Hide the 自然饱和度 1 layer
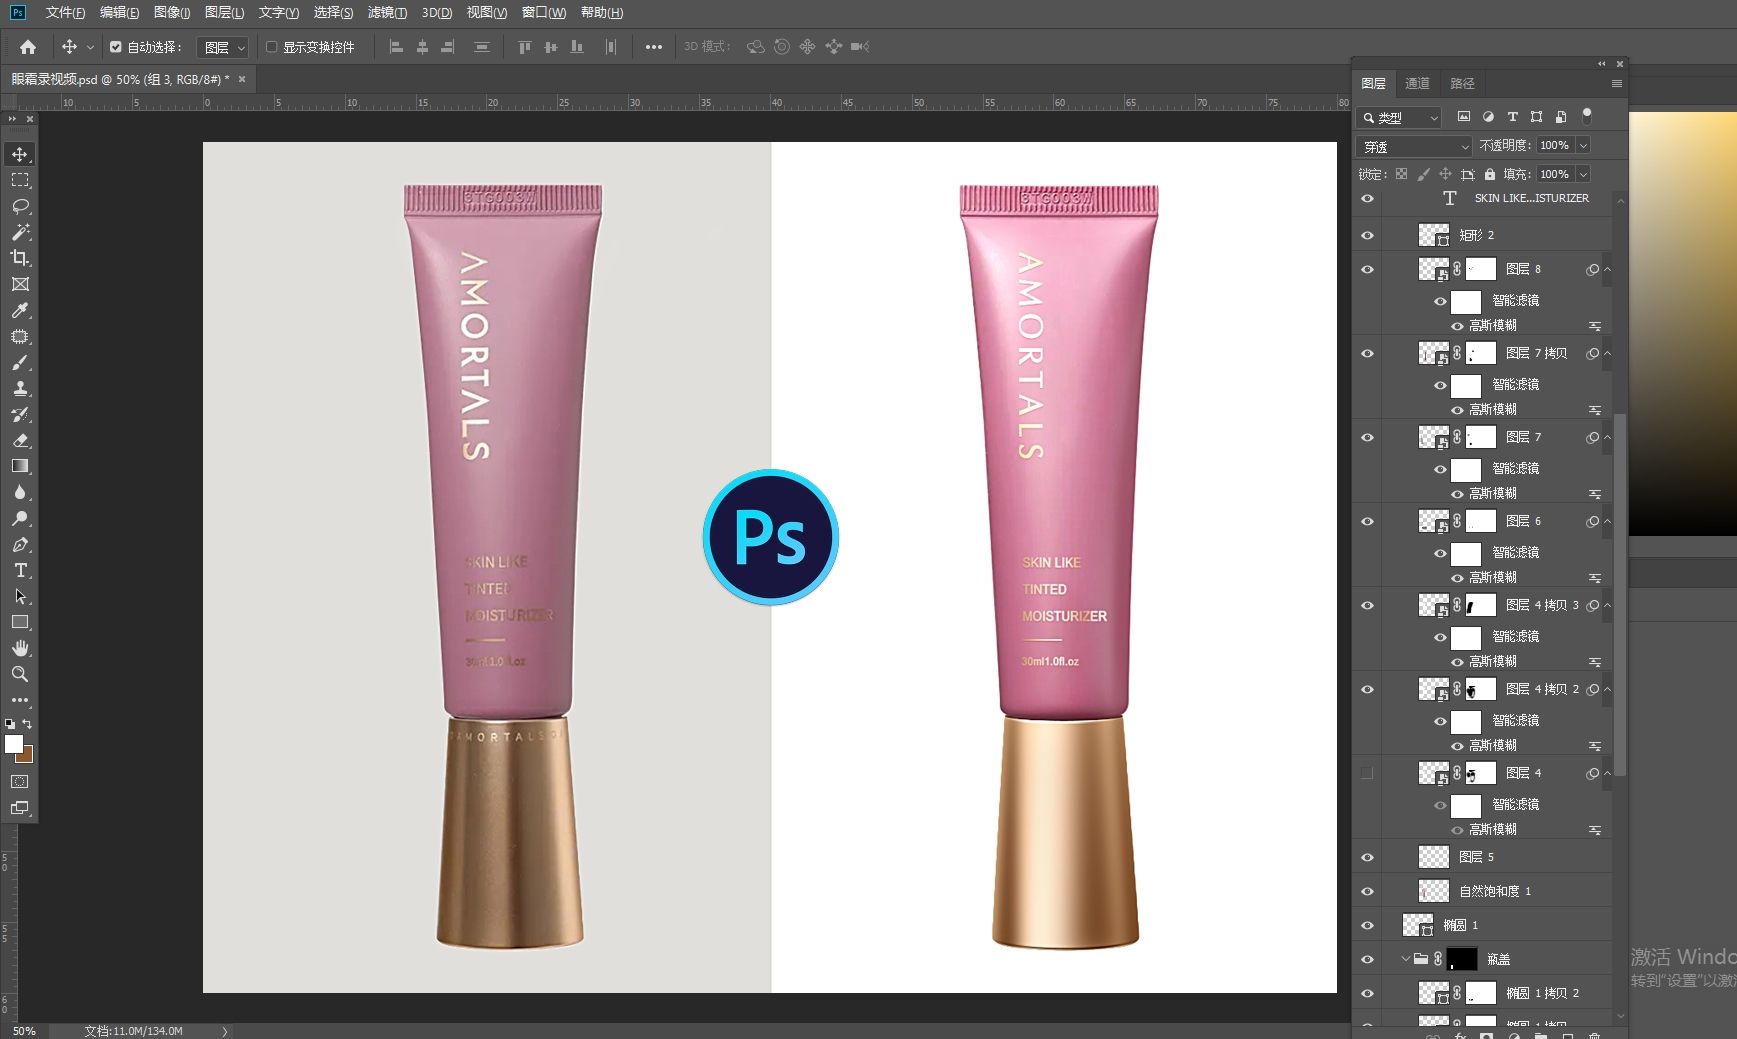The height and width of the screenshot is (1039, 1737). pyautogui.click(x=1367, y=891)
